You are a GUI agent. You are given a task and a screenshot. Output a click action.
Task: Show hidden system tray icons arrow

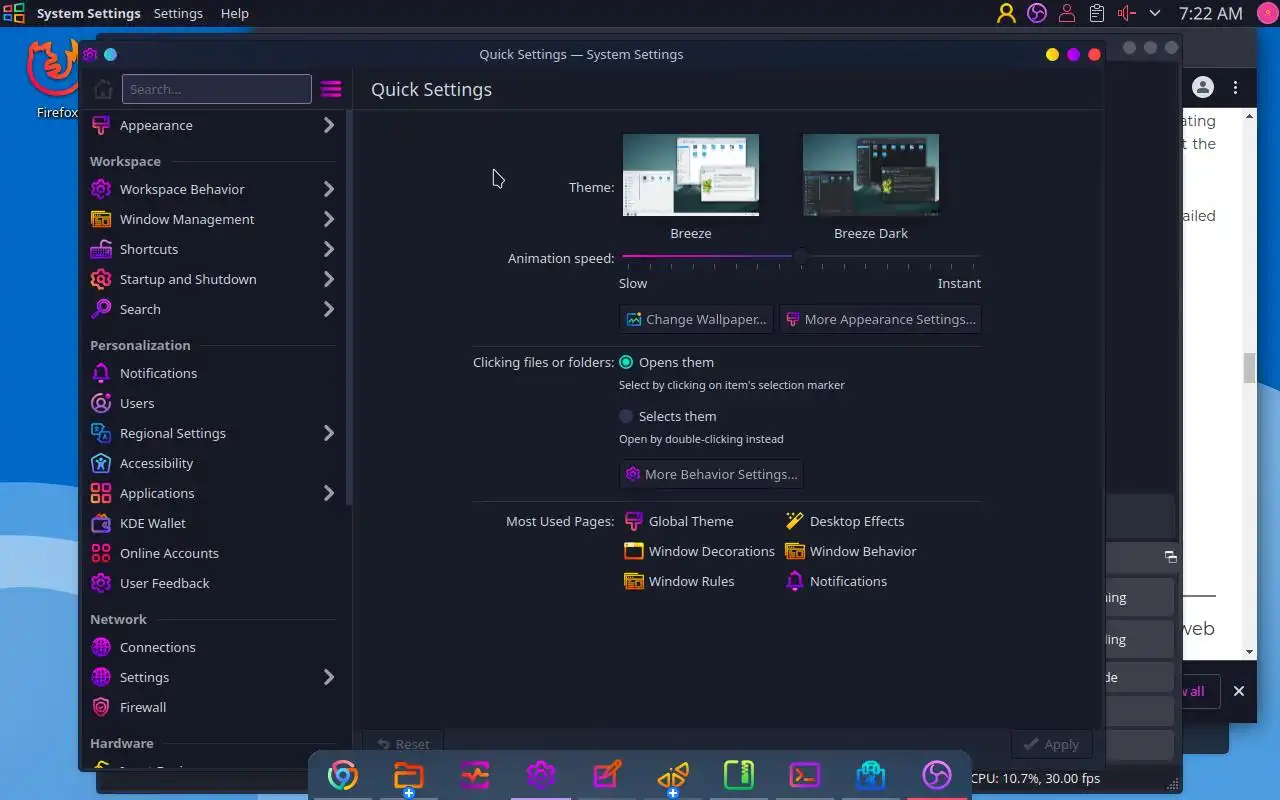(x=1155, y=13)
